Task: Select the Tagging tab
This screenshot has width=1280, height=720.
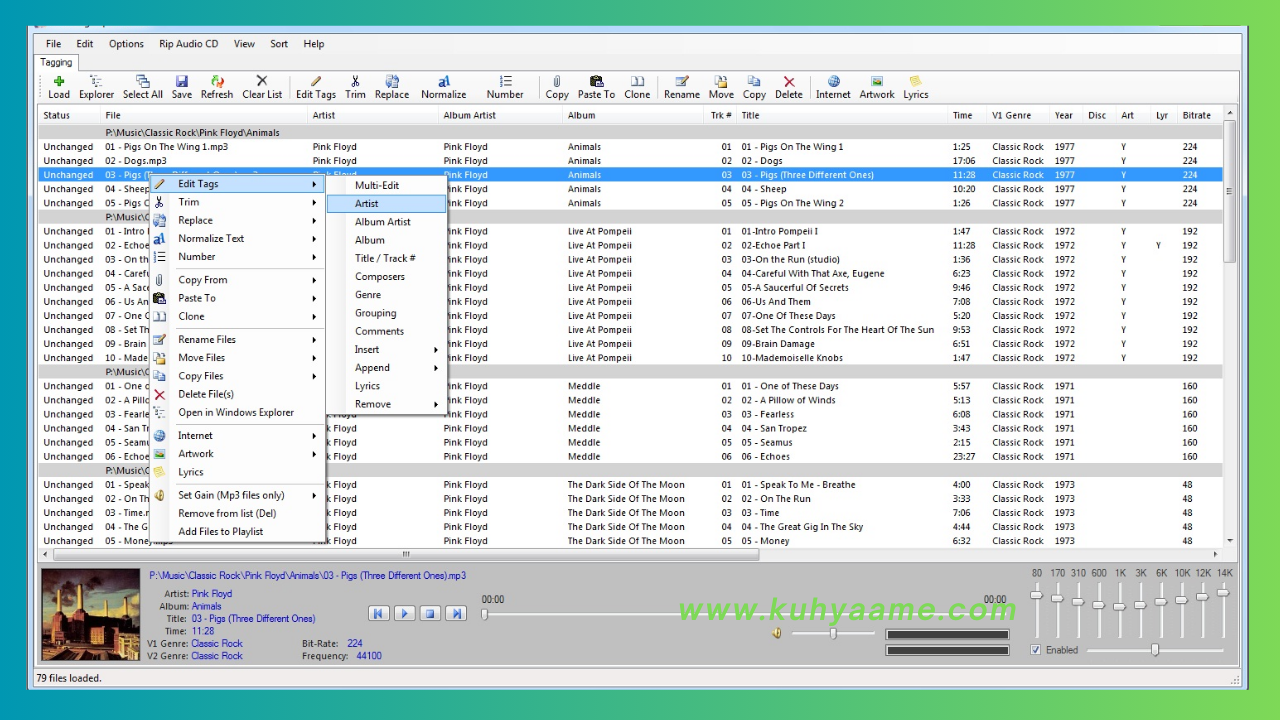Action: (56, 62)
